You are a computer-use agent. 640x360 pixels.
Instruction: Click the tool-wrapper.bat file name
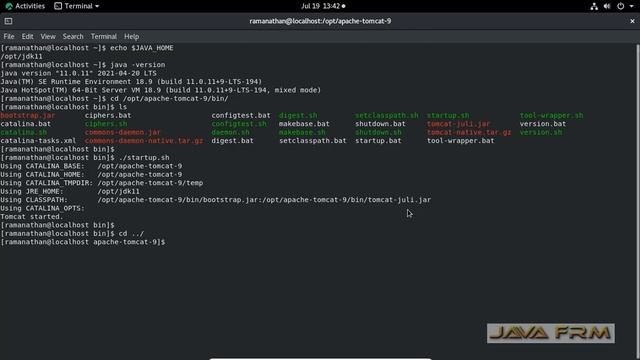(460, 140)
